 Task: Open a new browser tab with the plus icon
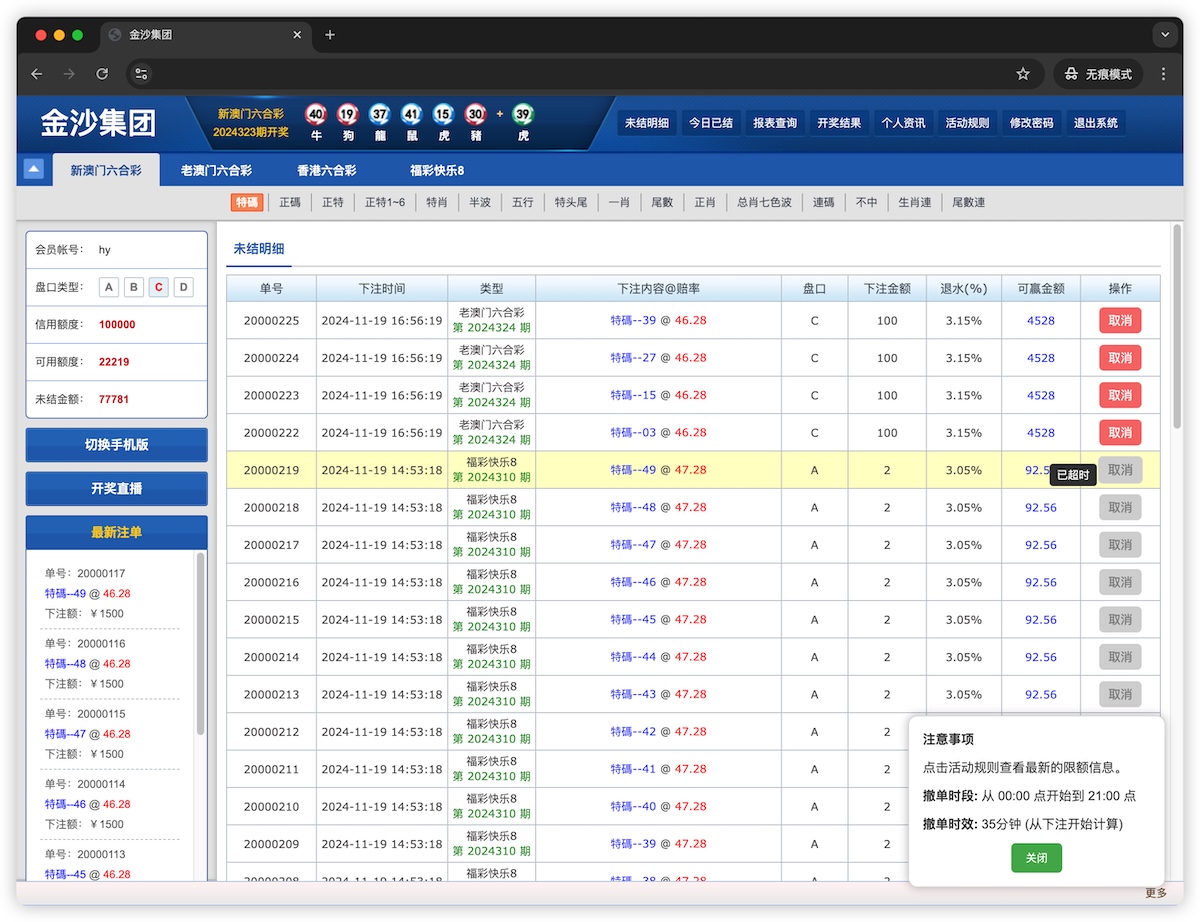(x=330, y=35)
